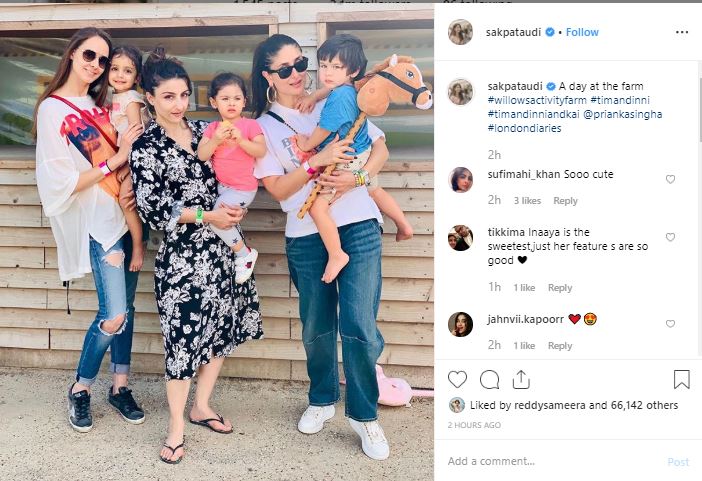Like the post with the heart icon
This screenshot has width=702, height=481.
[x=457, y=379]
